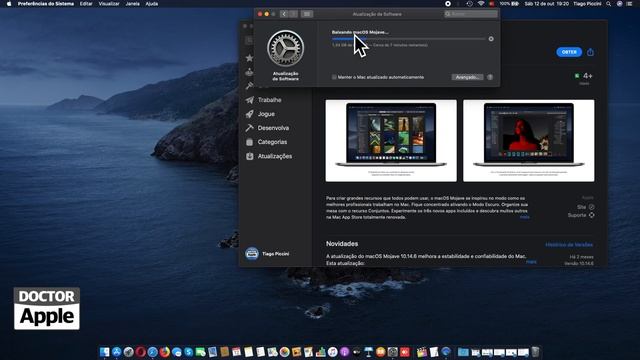Viewport: 640px width, 360px height.
Task: Open Siri from menu bar
Action: [x=620, y=4]
